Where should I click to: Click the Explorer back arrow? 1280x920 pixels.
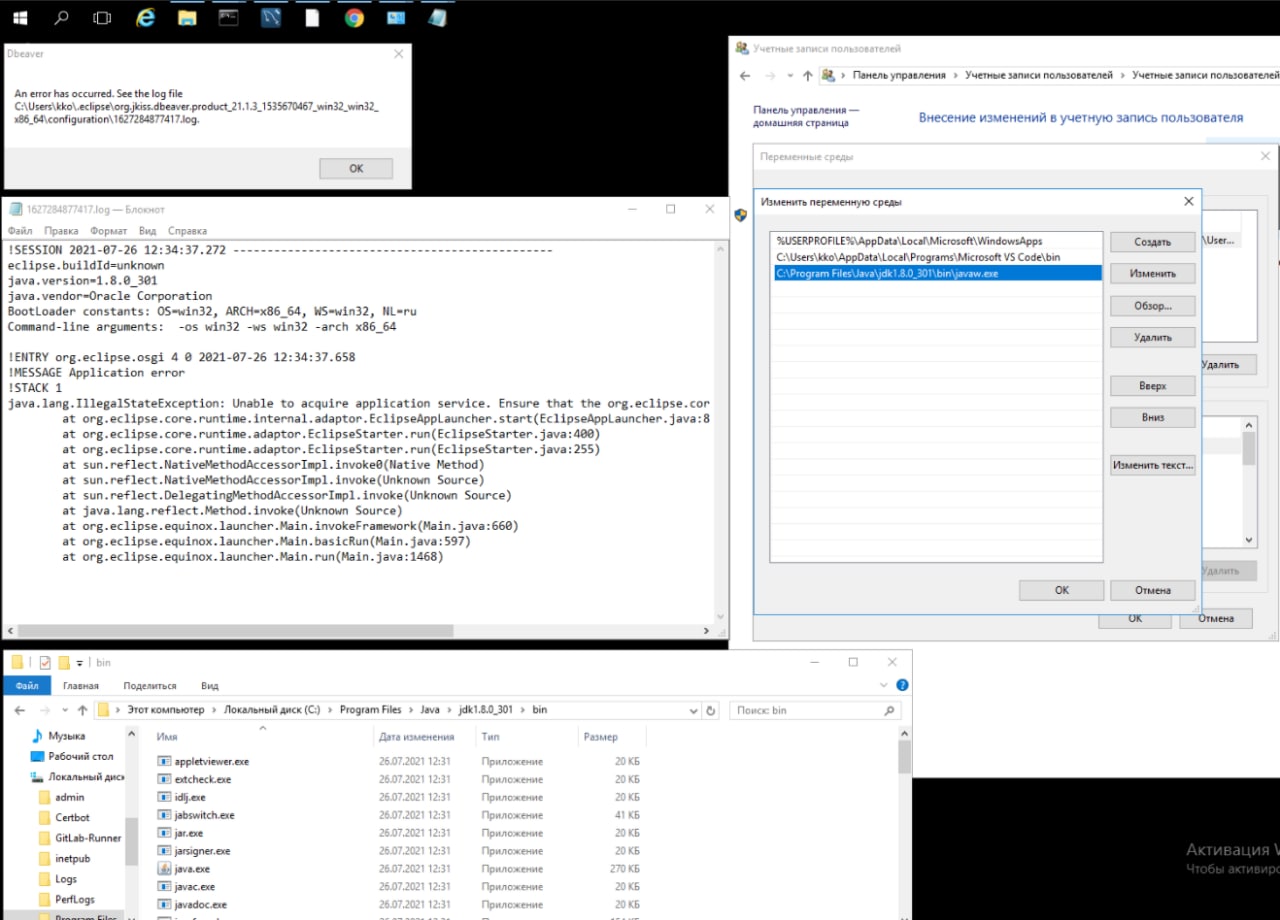pos(20,710)
